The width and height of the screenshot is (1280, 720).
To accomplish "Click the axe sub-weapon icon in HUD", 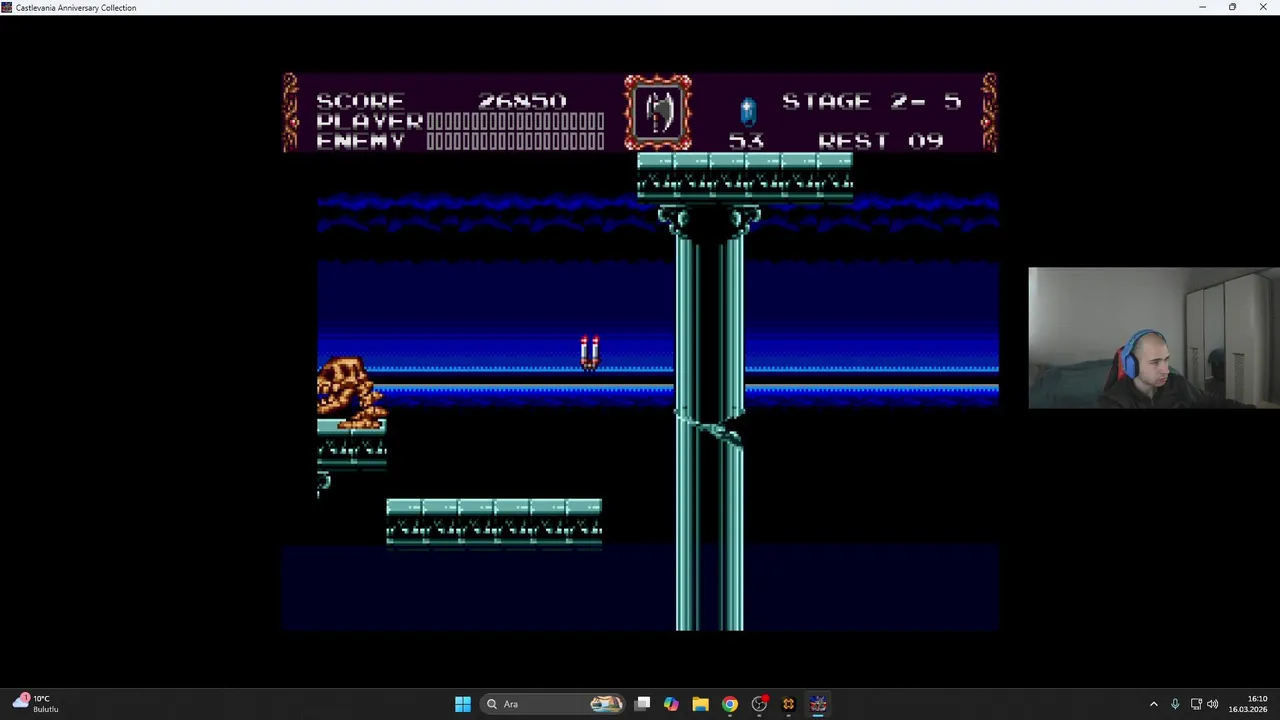I will (658, 112).
